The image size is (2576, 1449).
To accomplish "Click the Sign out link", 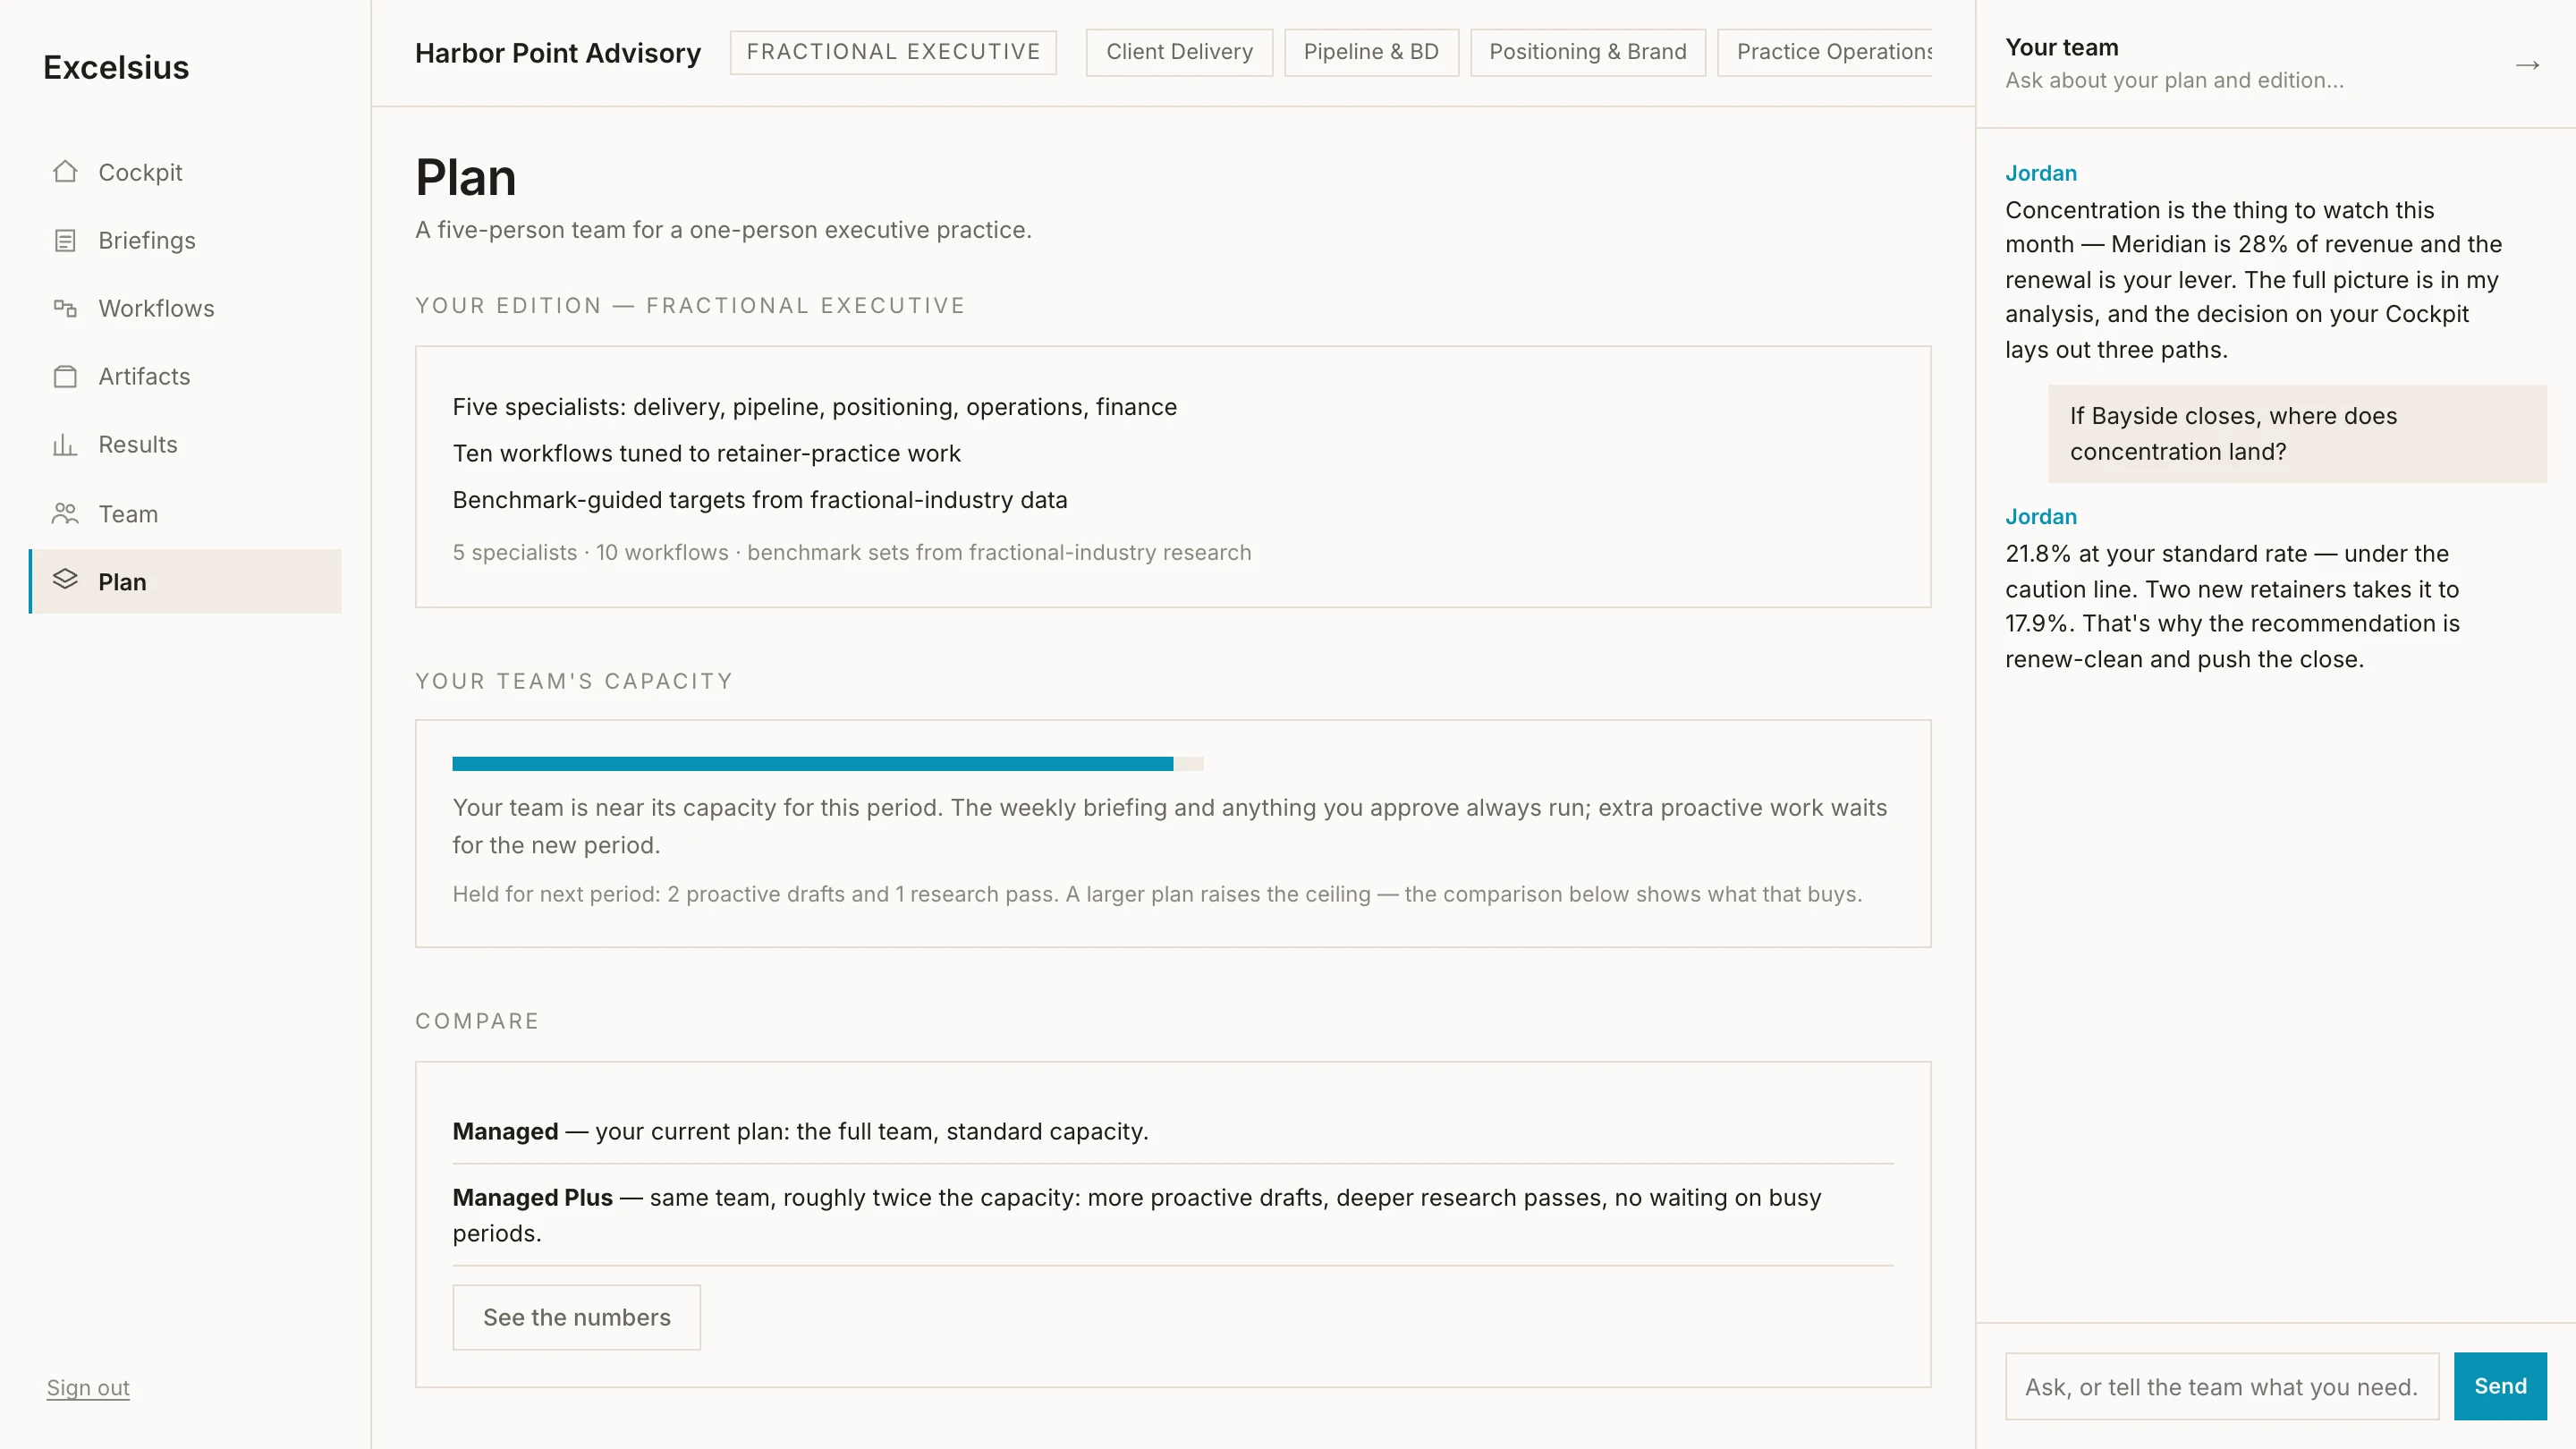I will (x=88, y=1387).
